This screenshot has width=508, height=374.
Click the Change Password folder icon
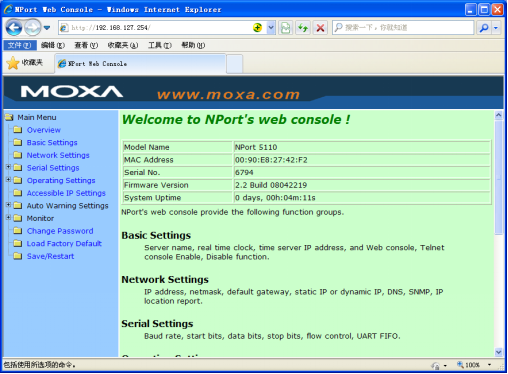pyautogui.click(x=18, y=231)
